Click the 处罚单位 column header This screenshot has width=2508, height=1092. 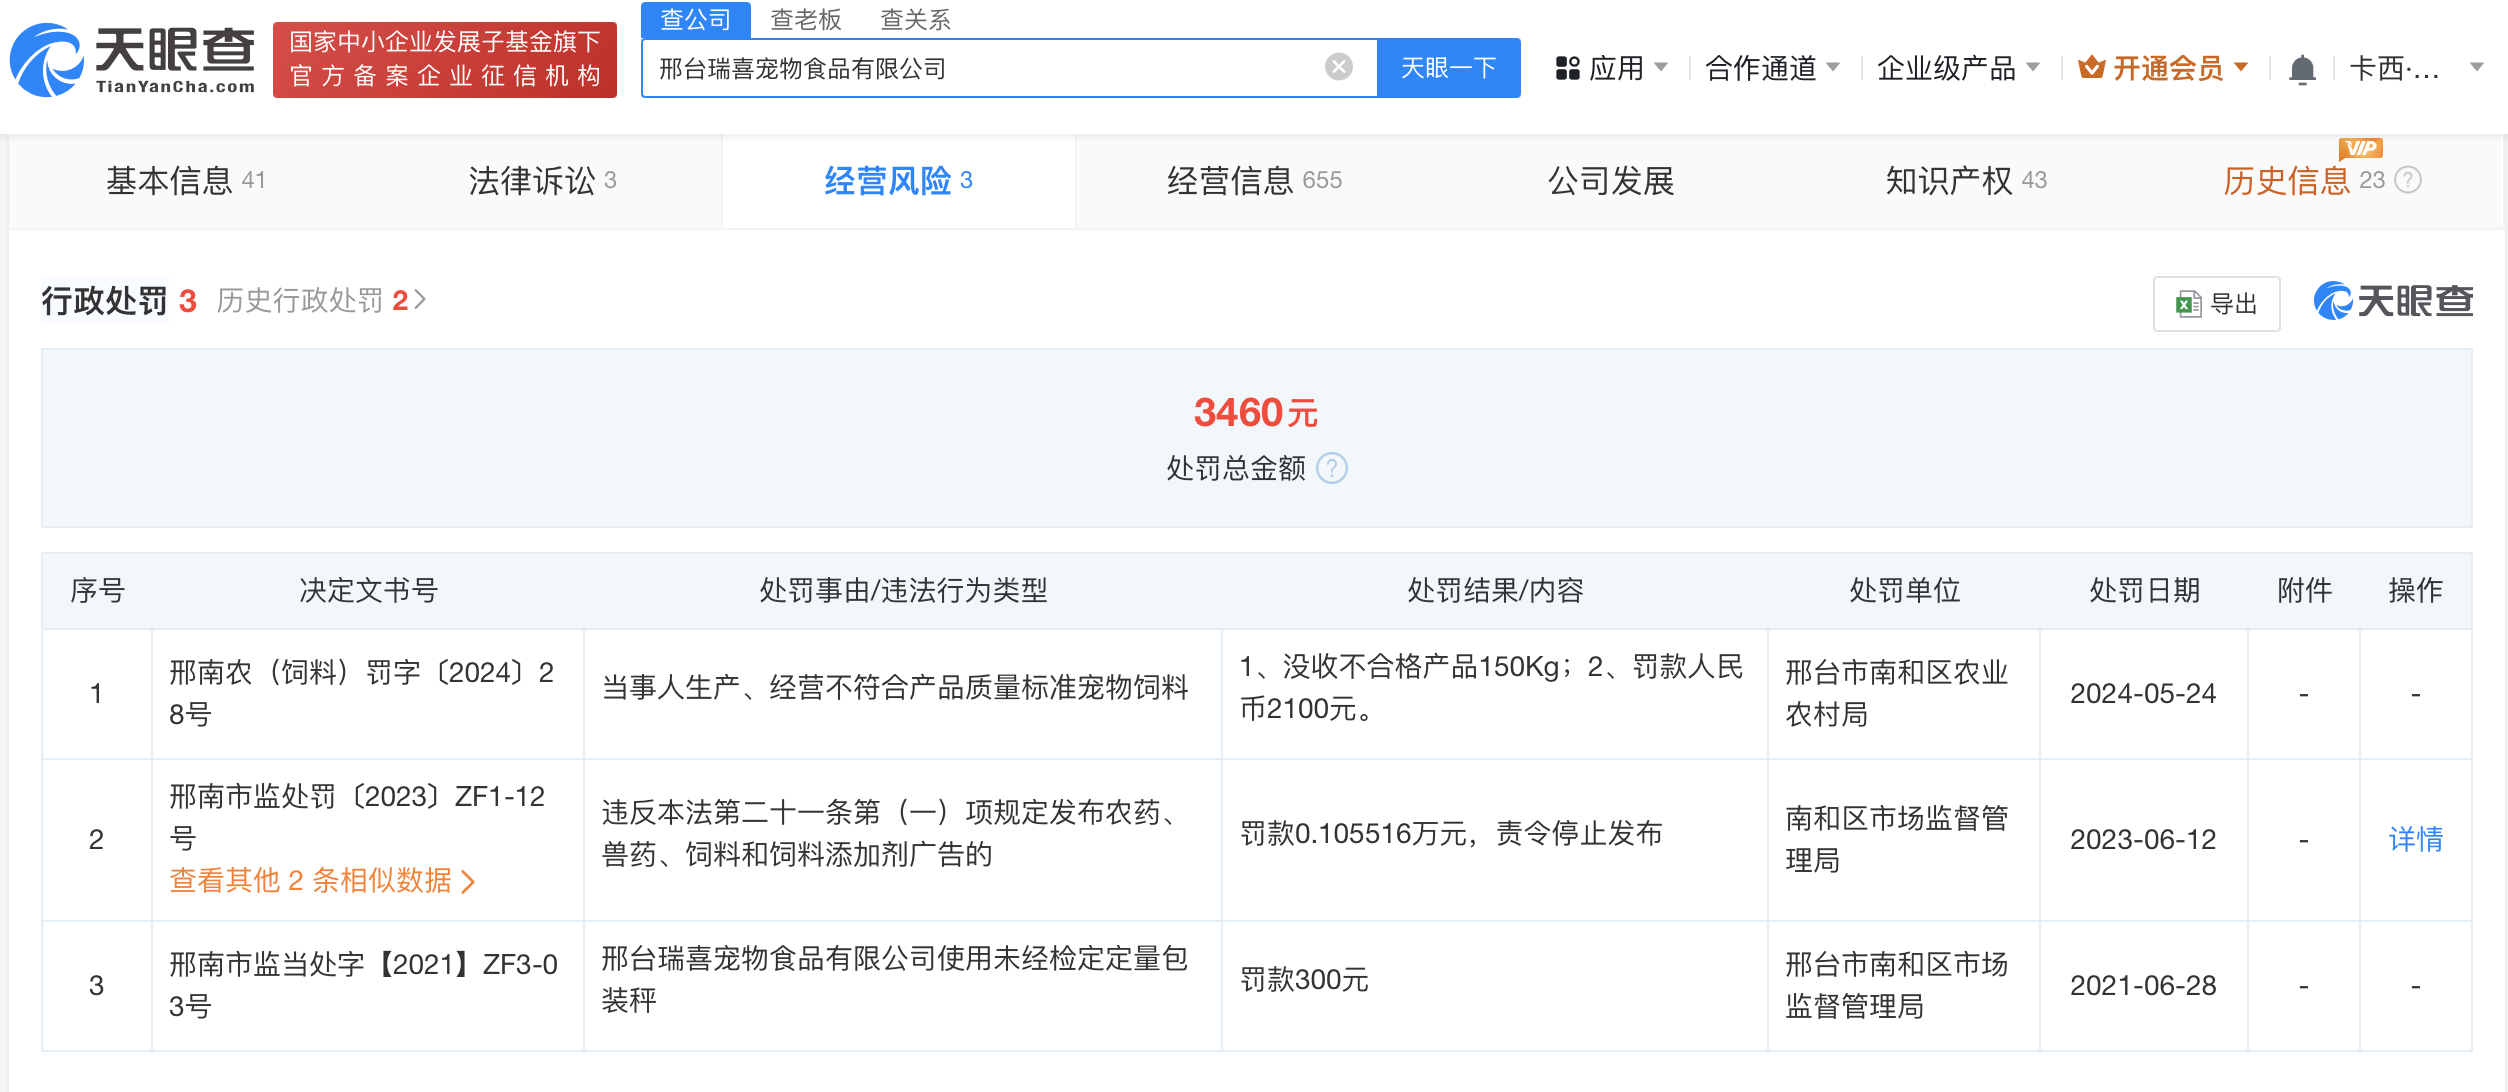(x=1904, y=590)
